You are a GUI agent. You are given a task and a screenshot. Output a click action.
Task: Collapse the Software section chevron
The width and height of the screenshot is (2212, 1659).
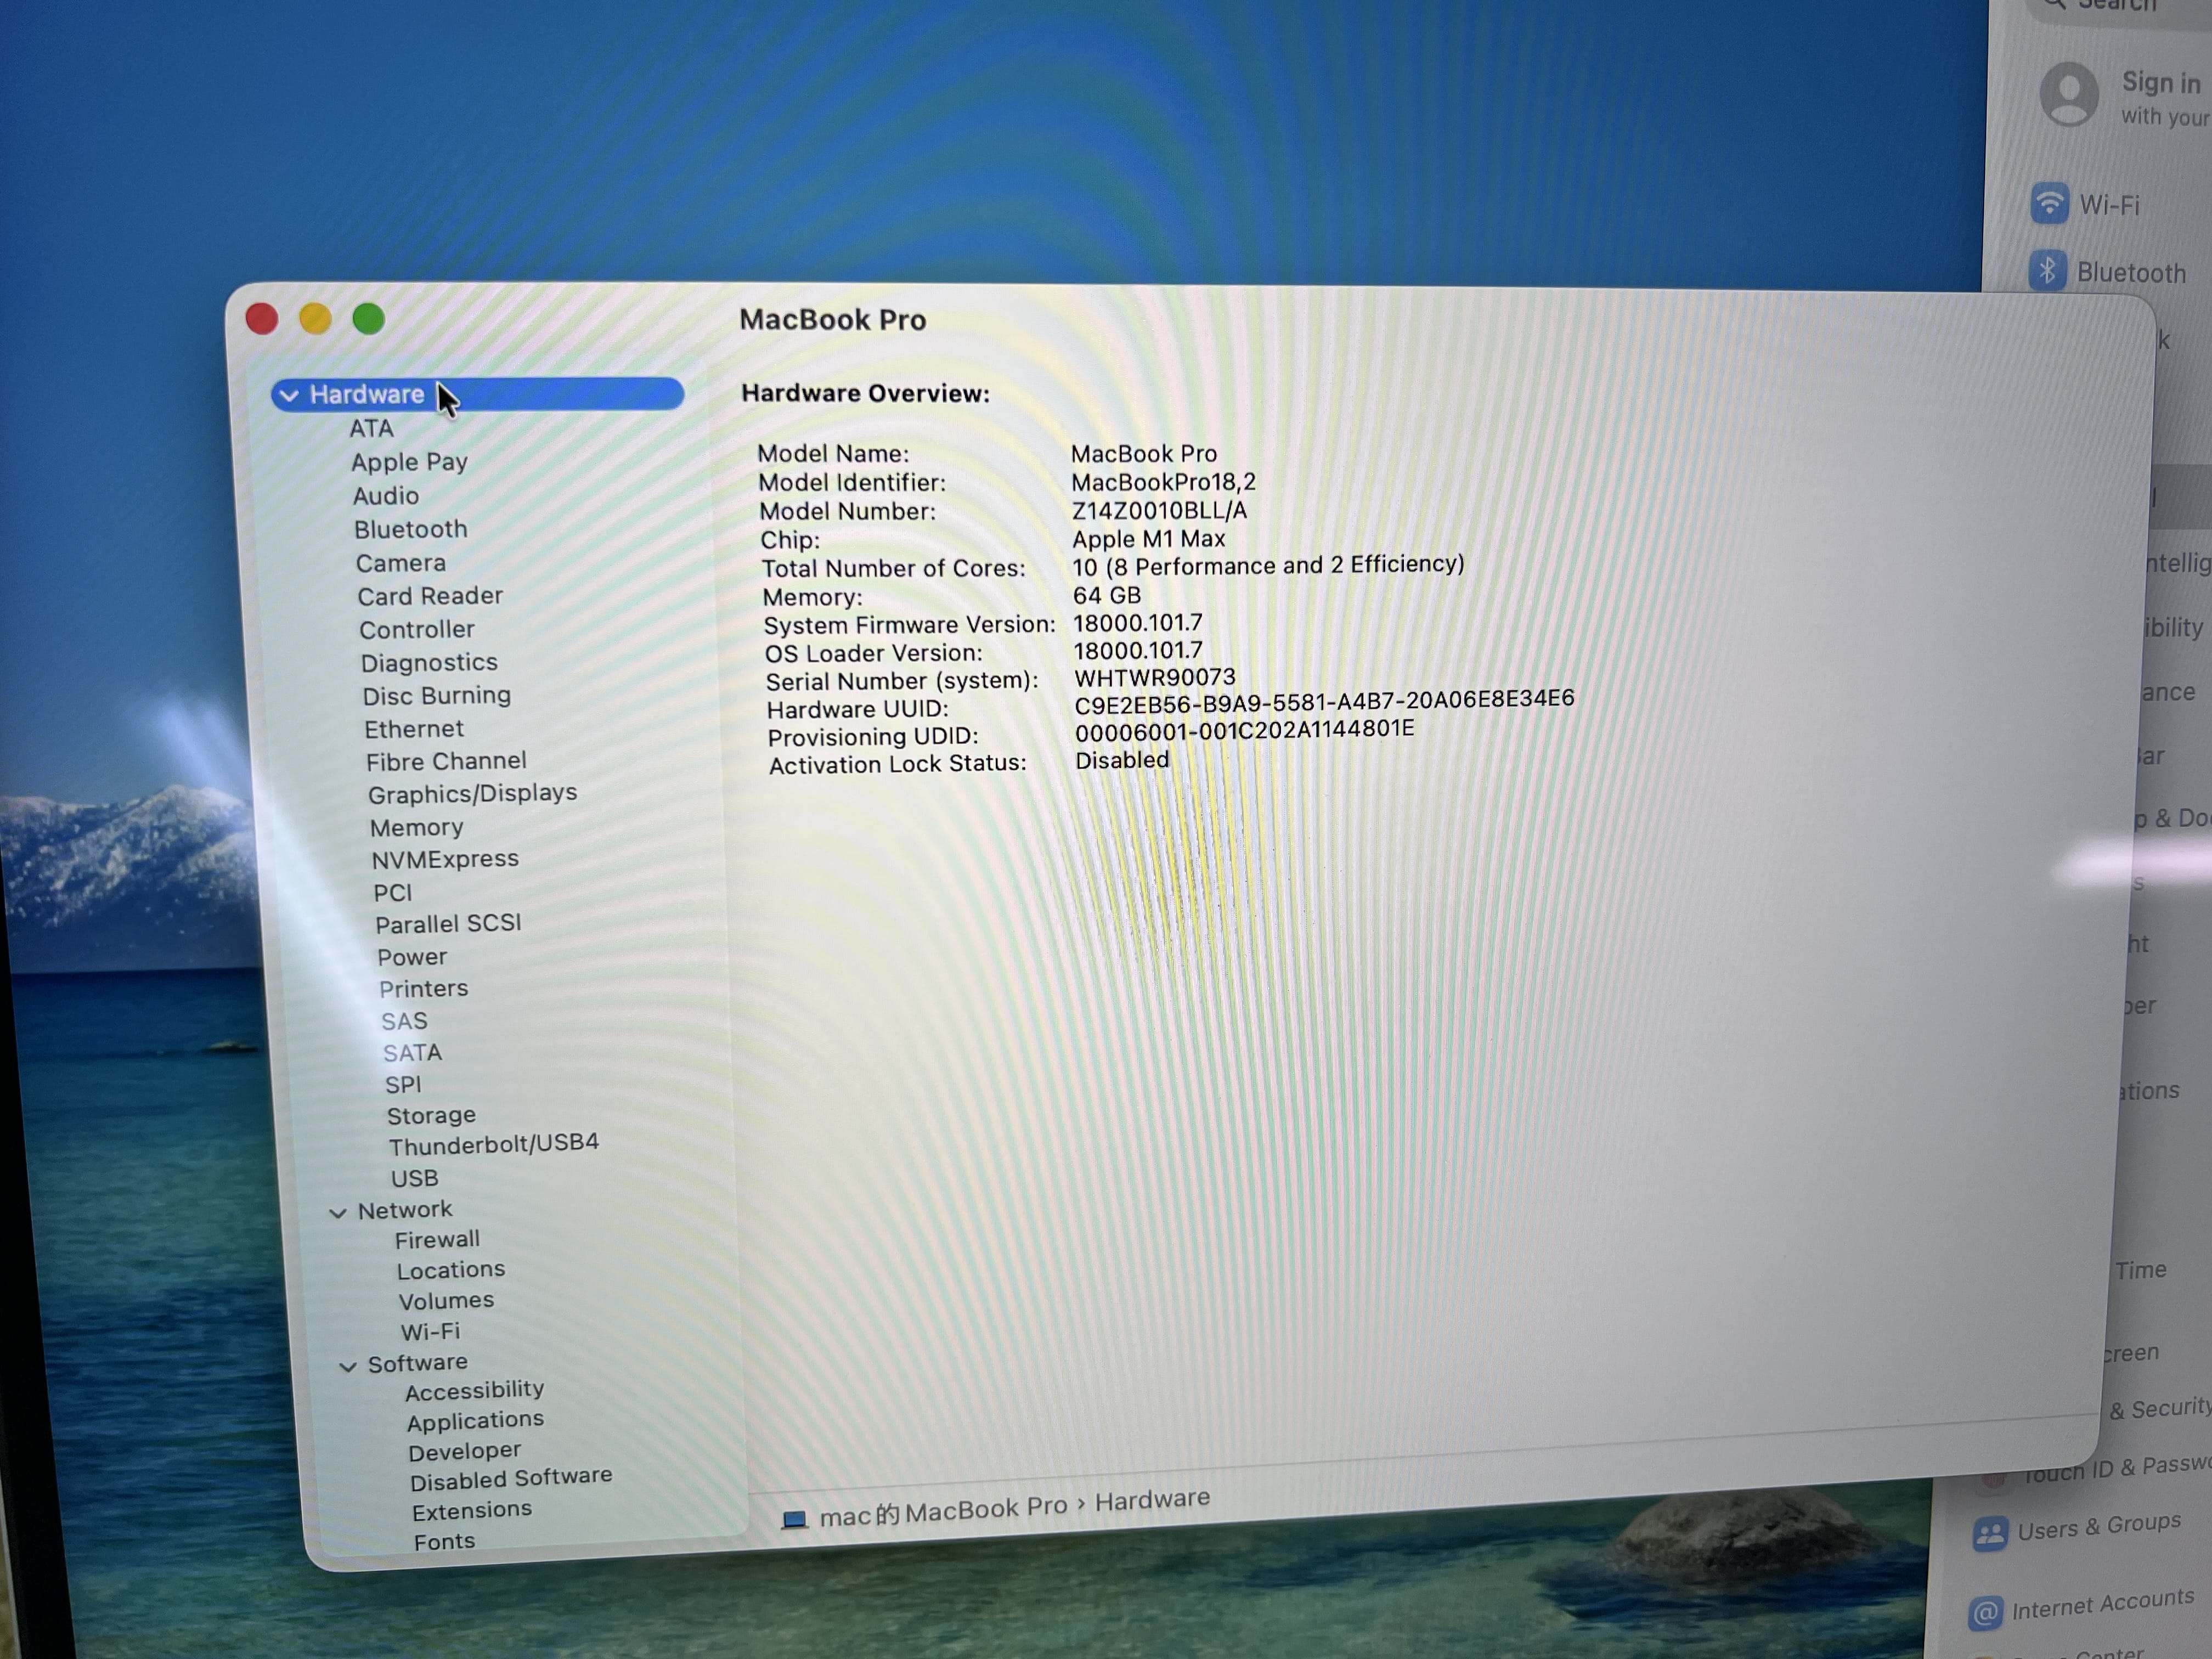point(348,1366)
